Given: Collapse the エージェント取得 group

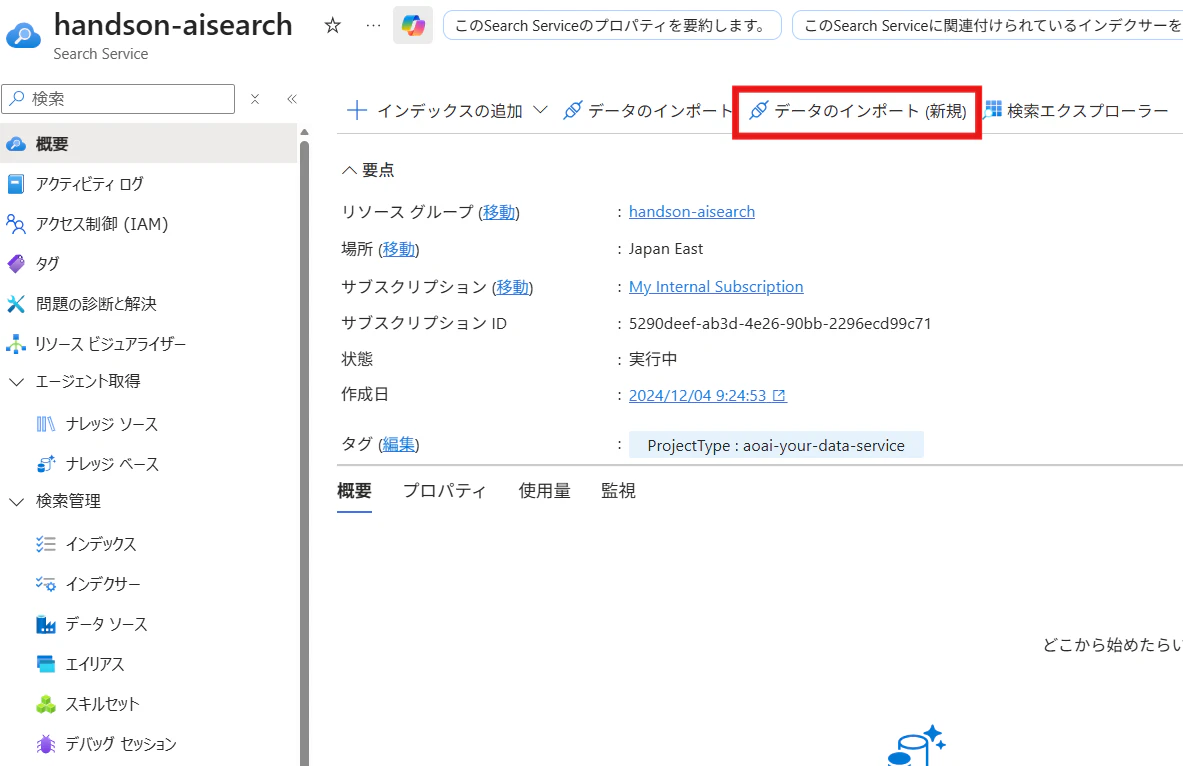Looking at the screenshot, I should click(16, 382).
